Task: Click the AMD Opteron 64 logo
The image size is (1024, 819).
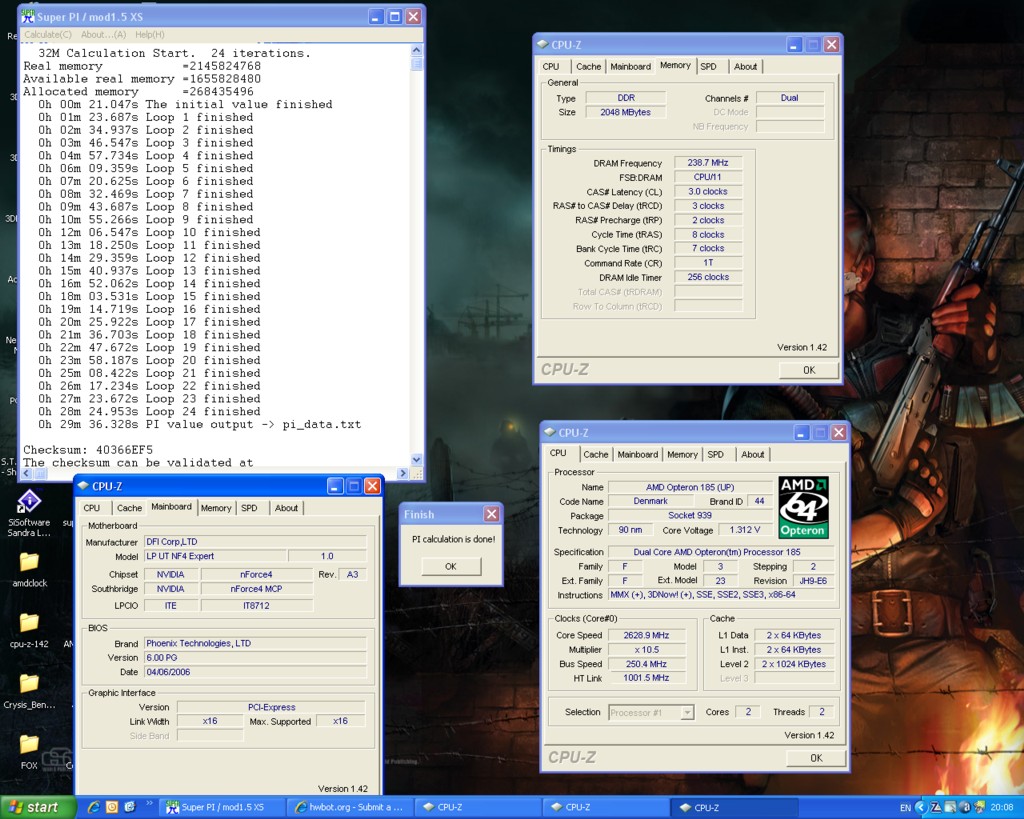Action: (x=803, y=507)
